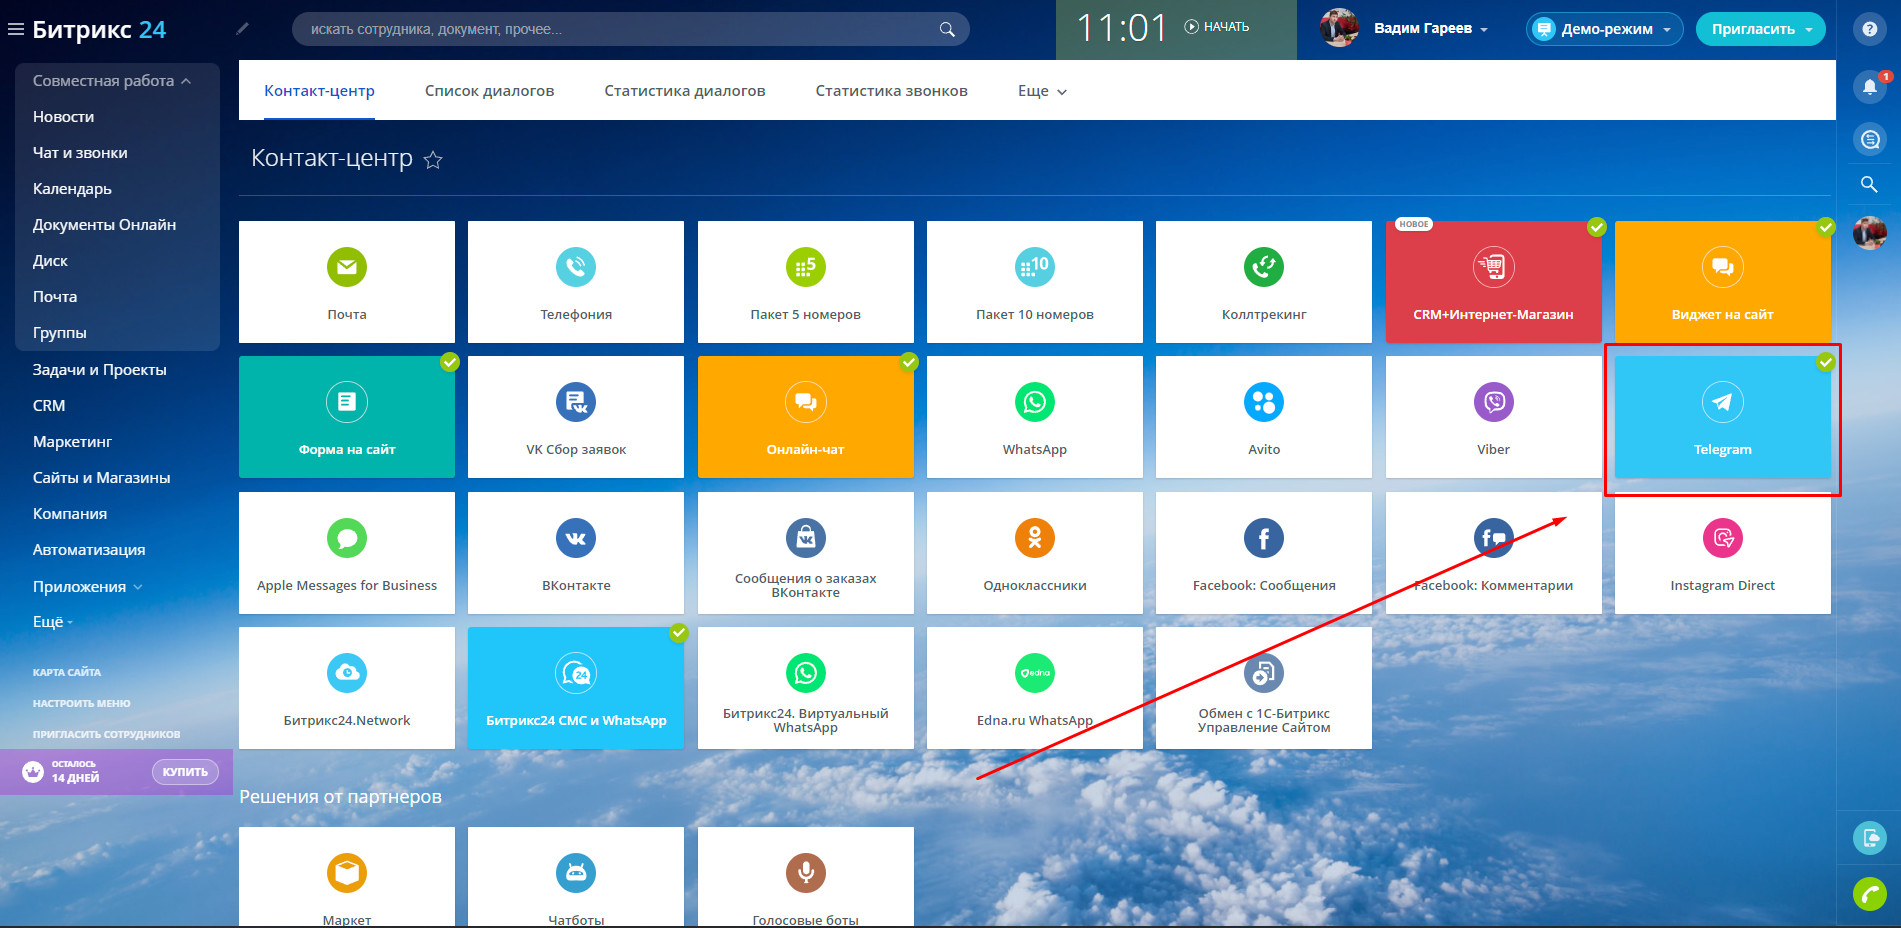Click the Карта сайта link

point(67,672)
